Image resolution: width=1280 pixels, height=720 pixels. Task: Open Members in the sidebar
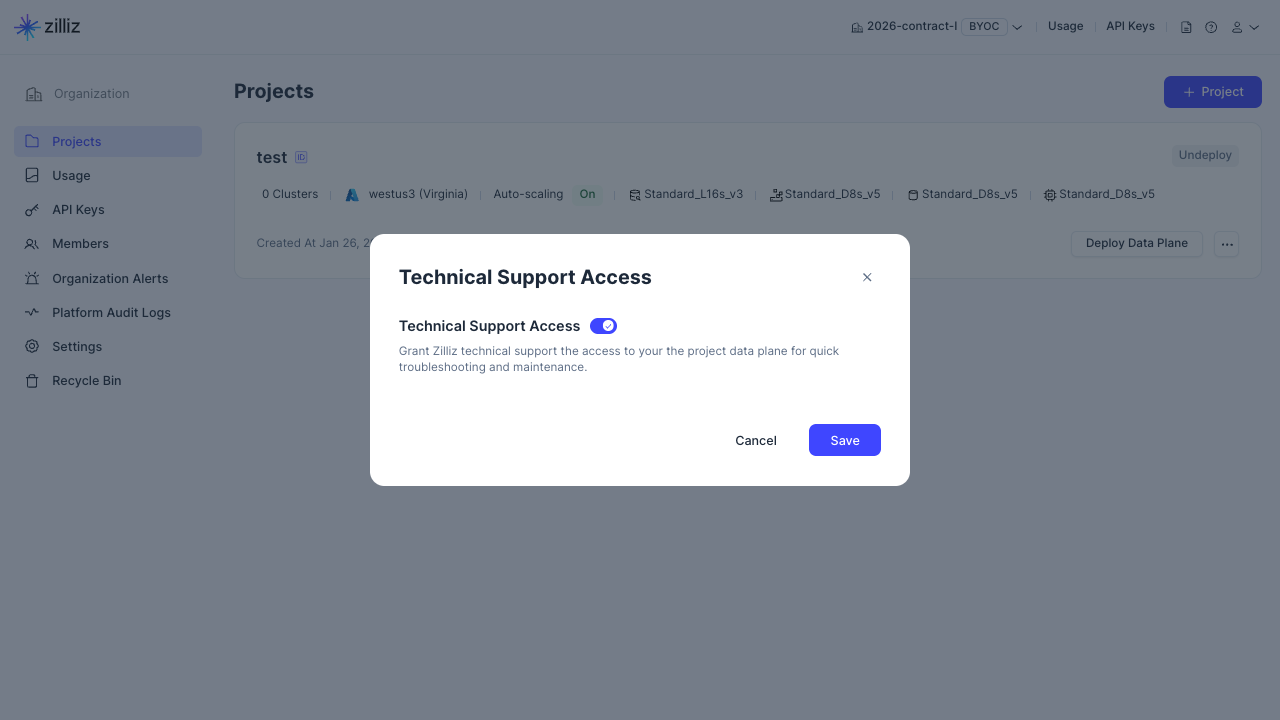(x=80, y=244)
